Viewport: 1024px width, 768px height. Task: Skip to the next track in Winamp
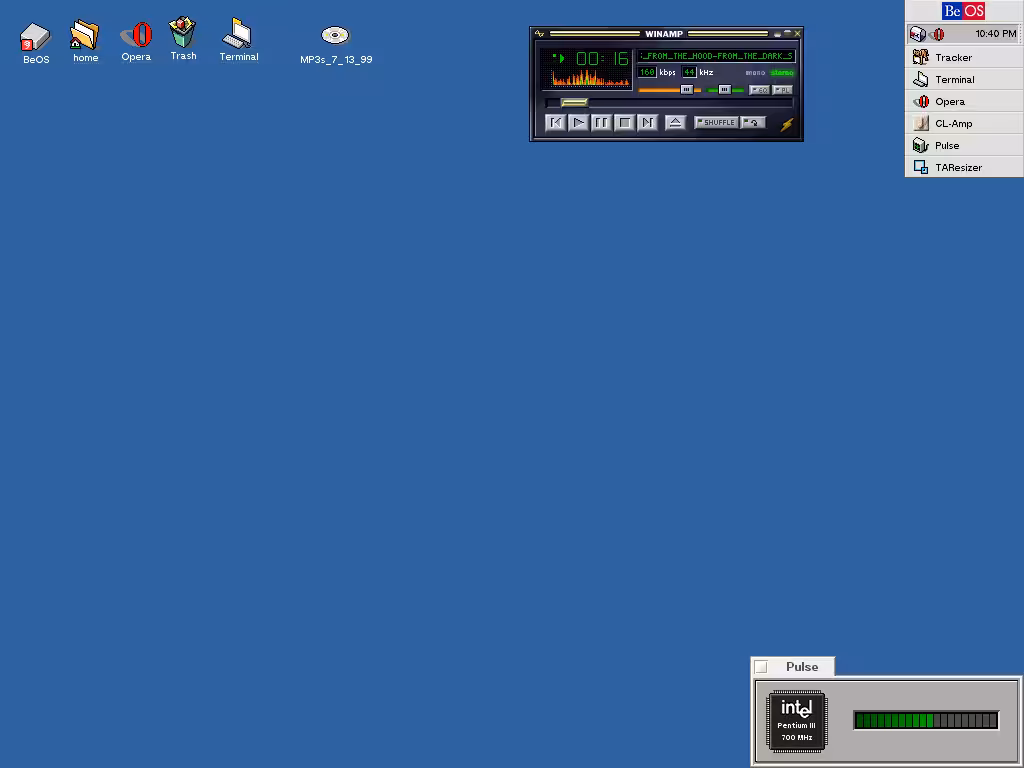click(x=647, y=123)
